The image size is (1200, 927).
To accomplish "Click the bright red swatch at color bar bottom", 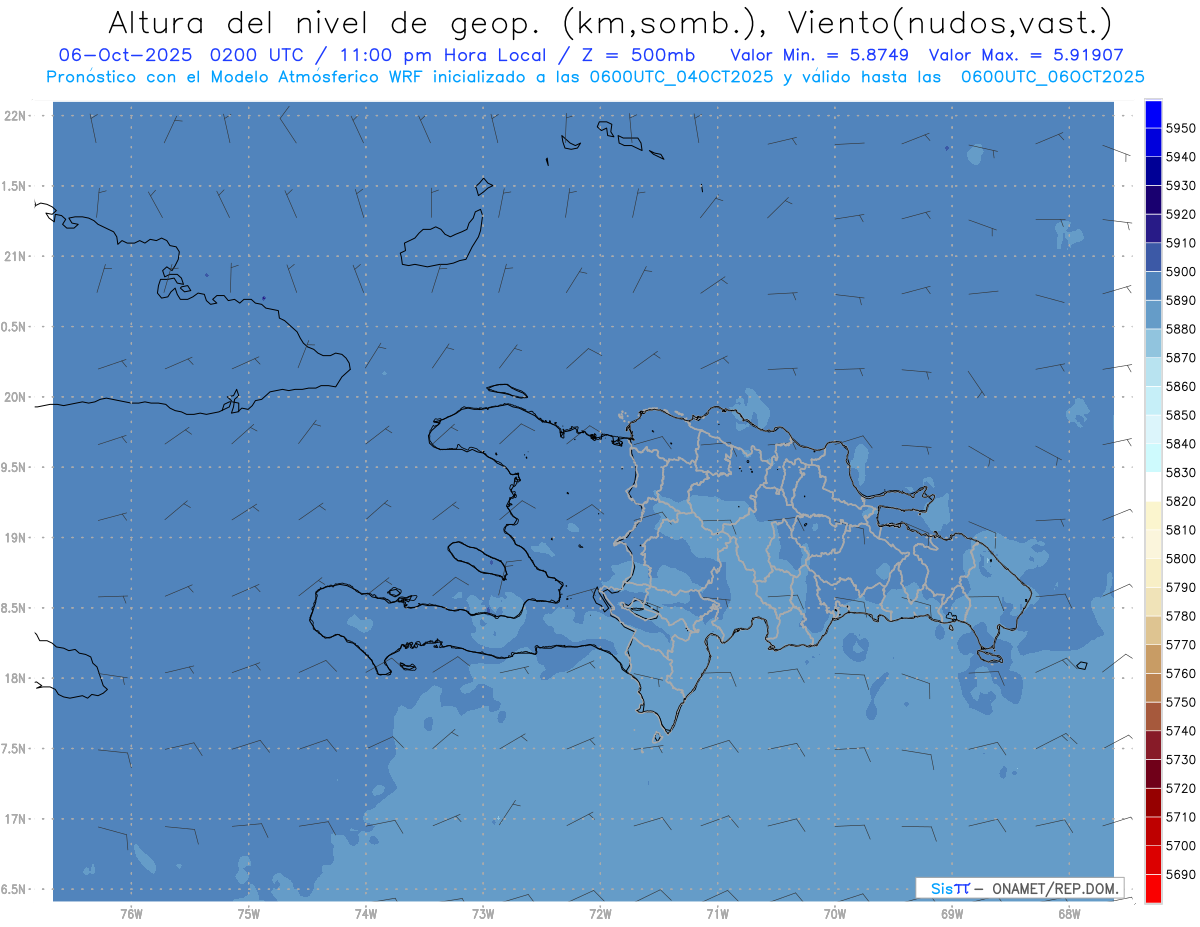I will tap(1152, 888).
